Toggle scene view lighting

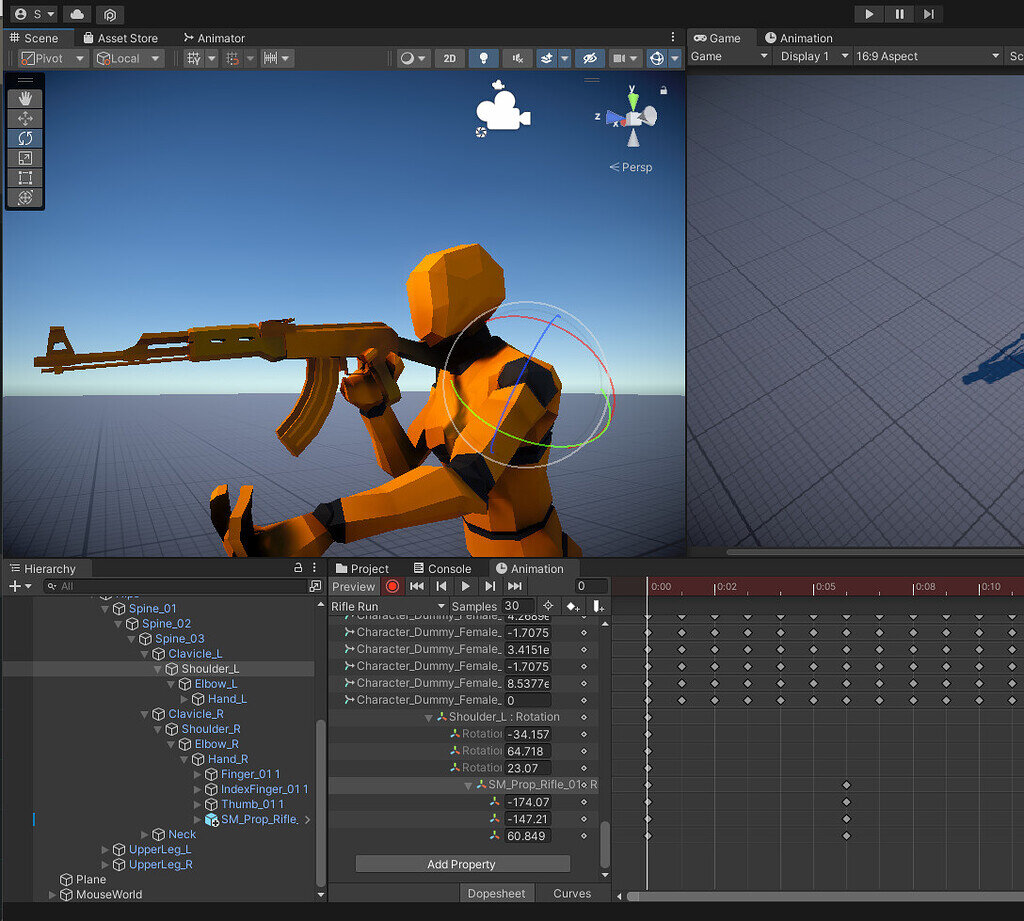point(485,57)
